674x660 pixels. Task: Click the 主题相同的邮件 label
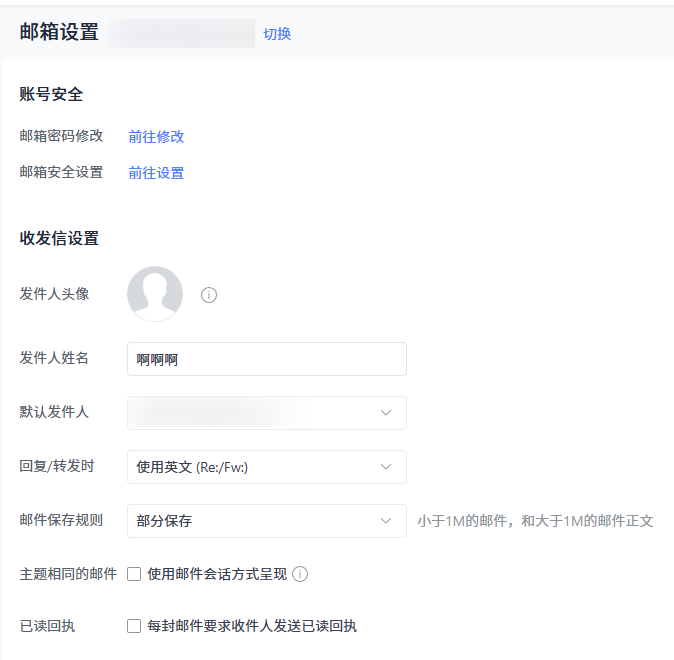point(68,574)
